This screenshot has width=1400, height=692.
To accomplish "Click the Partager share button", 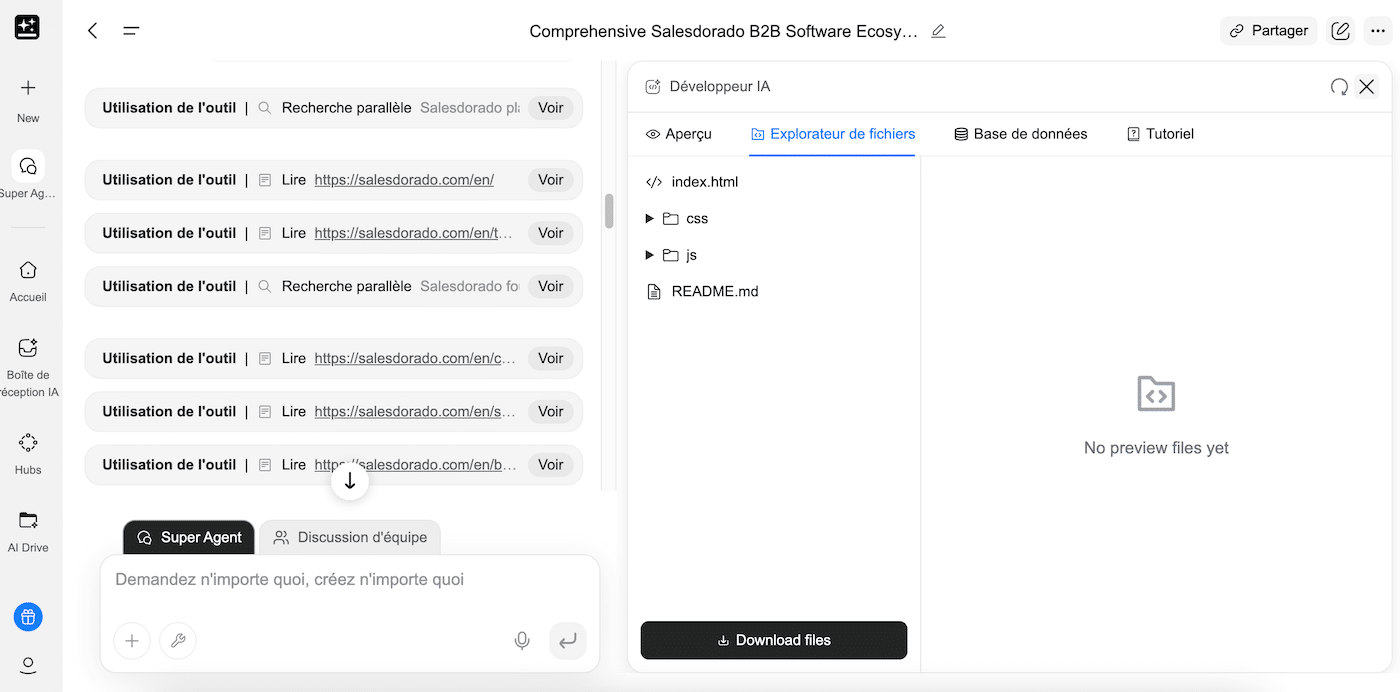I will click(x=1268, y=31).
